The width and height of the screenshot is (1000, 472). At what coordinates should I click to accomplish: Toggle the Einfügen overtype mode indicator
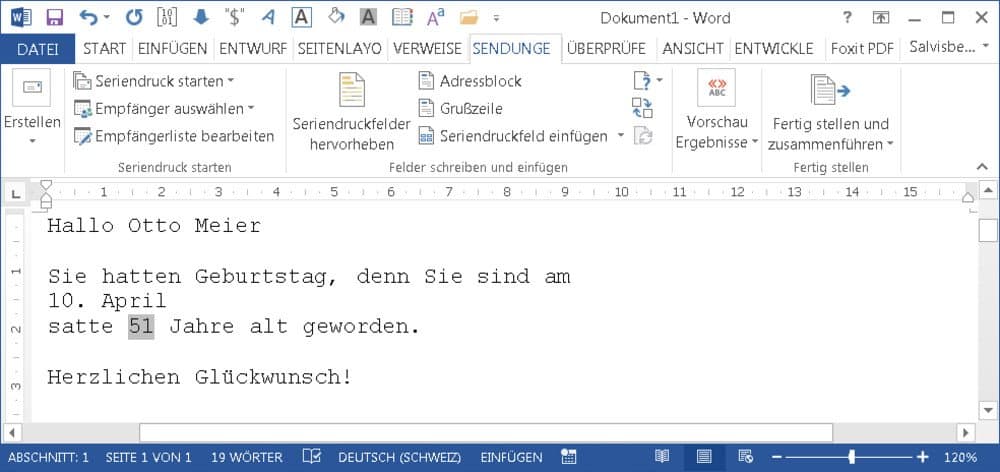click(511, 457)
